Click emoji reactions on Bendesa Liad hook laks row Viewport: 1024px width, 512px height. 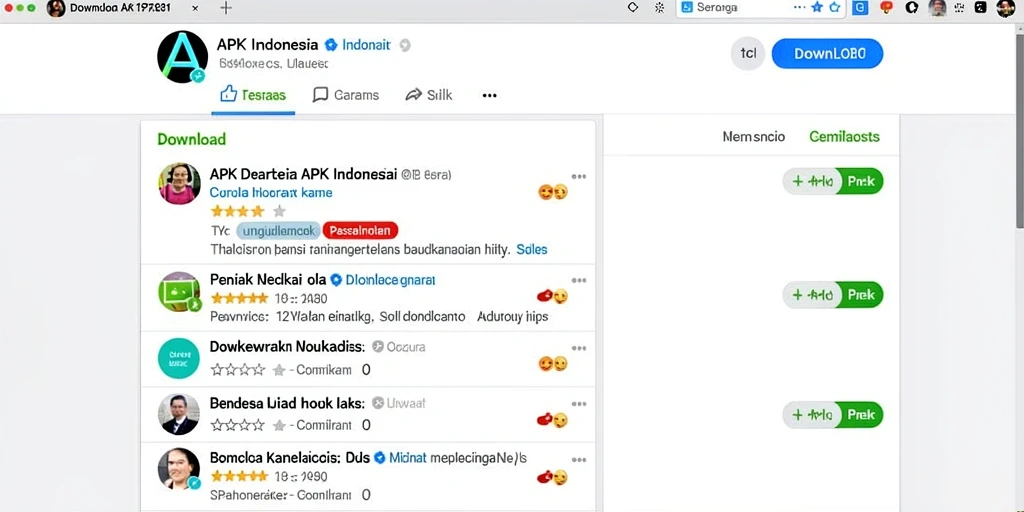(x=552, y=419)
